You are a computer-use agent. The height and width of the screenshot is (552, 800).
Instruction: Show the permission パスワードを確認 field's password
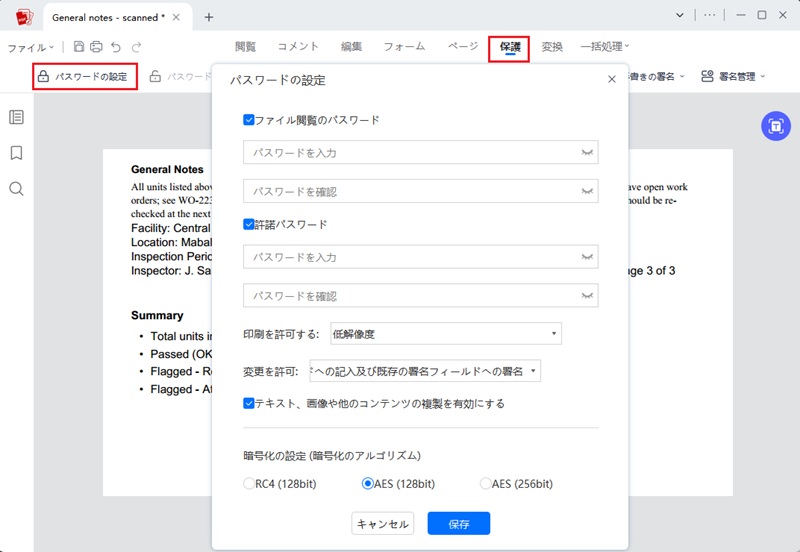point(587,296)
